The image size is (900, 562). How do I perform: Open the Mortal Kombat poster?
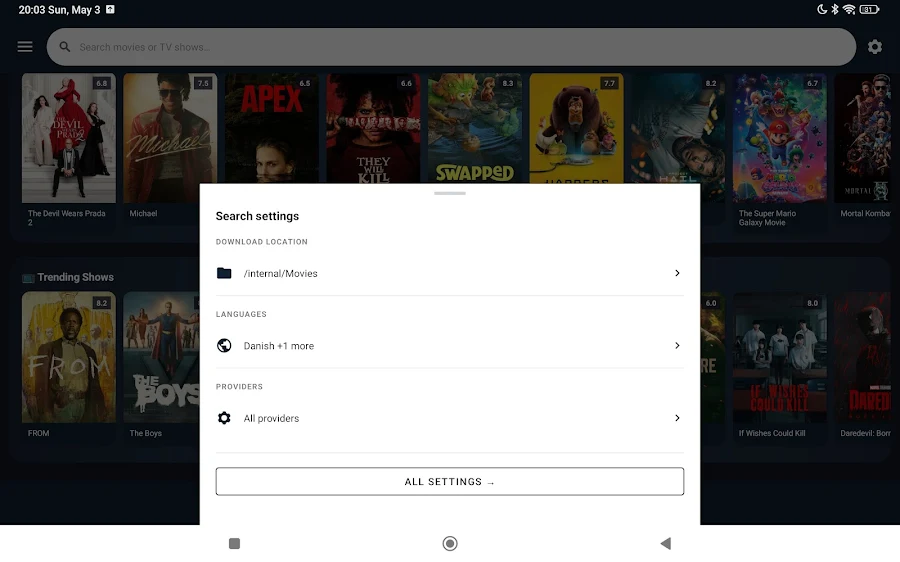point(863,138)
